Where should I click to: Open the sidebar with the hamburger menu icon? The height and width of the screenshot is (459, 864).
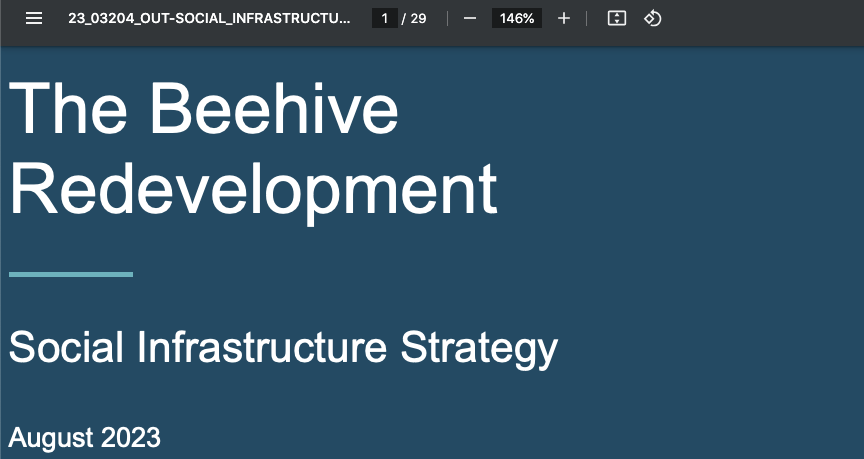click(x=34, y=19)
